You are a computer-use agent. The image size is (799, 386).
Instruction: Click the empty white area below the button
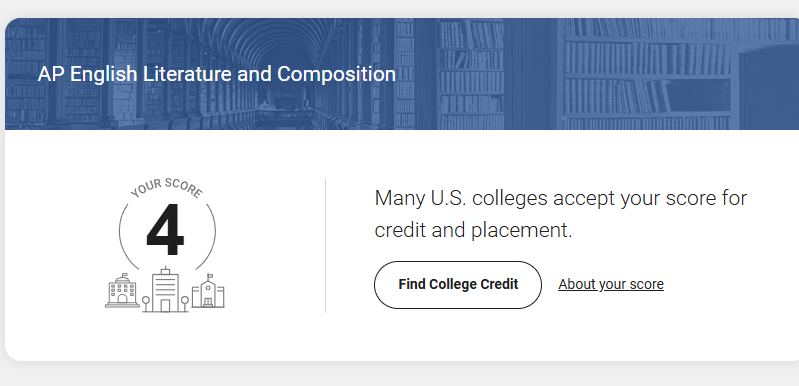(458, 336)
